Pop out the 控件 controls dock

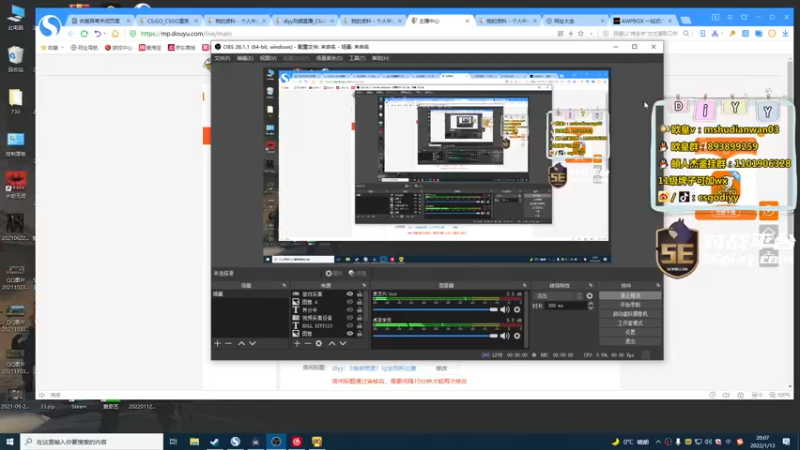pyautogui.click(x=658, y=285)
